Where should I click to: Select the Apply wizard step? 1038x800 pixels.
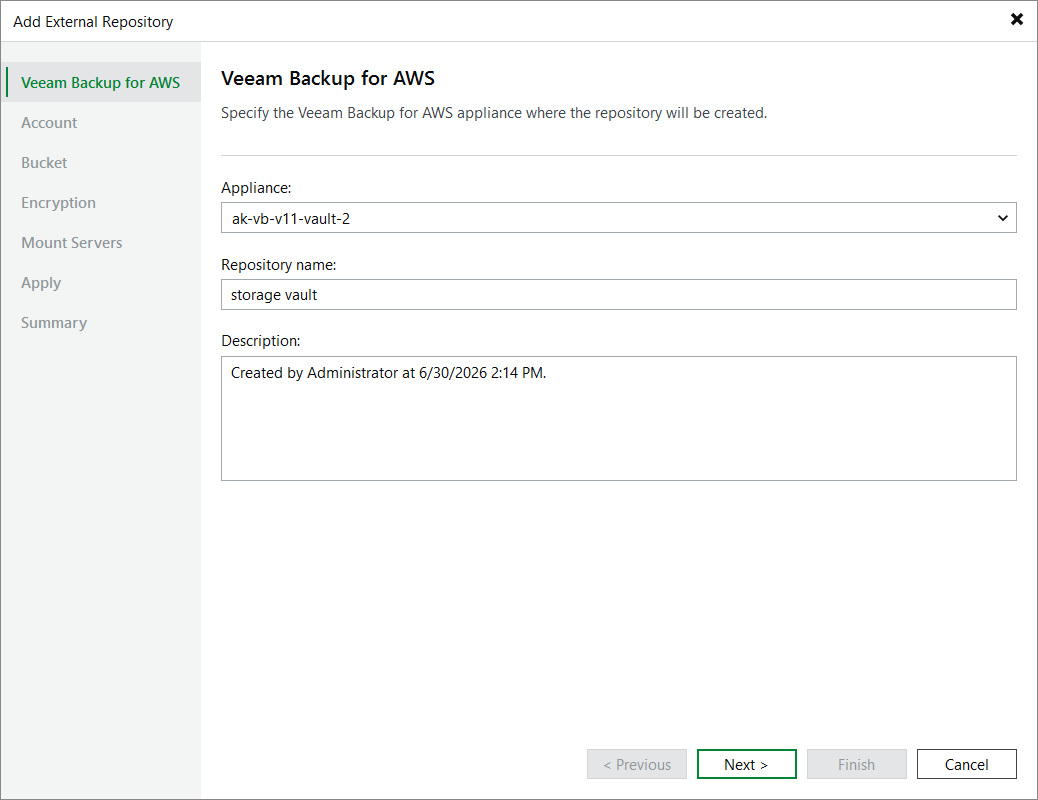[41, 283]
